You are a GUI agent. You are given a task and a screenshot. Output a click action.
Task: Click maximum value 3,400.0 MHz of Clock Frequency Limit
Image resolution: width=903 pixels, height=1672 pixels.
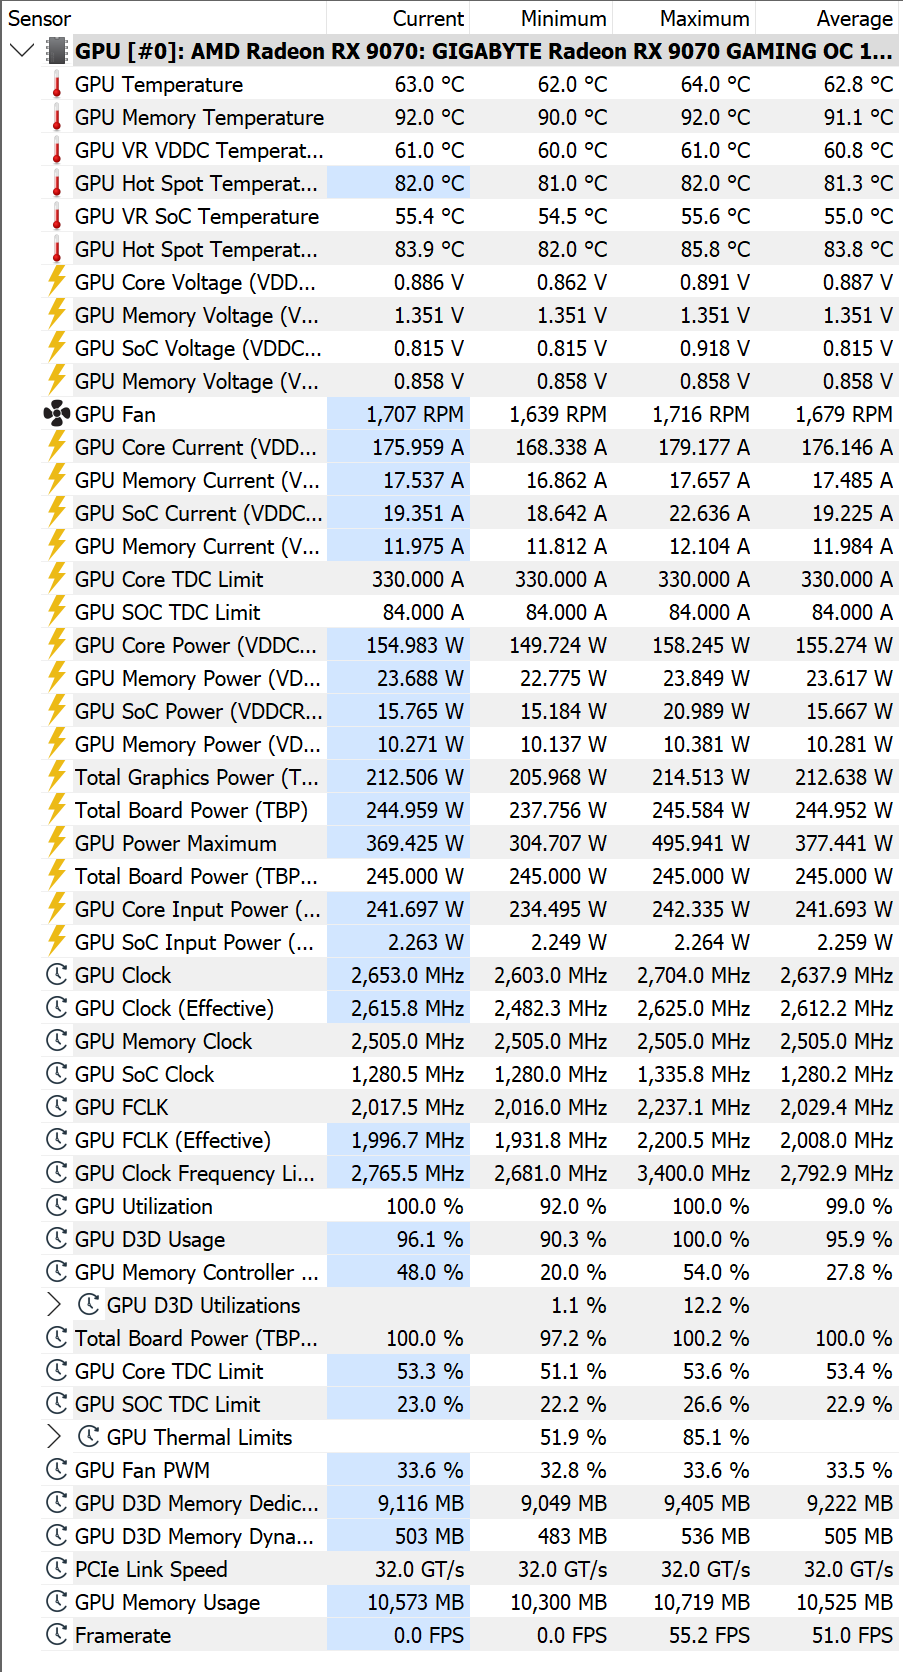pos(693,1173)
